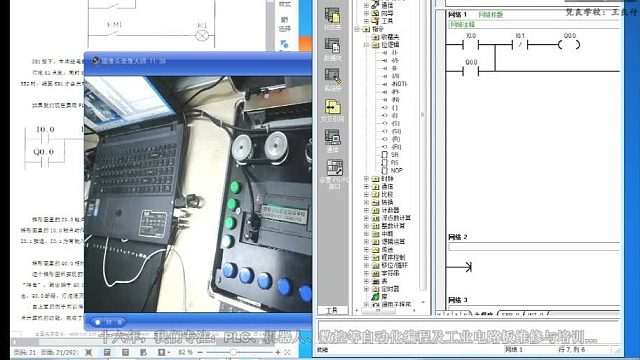Adjust the Word zoom slider handle
640x360 pixels.
click(x=233, y=352)
